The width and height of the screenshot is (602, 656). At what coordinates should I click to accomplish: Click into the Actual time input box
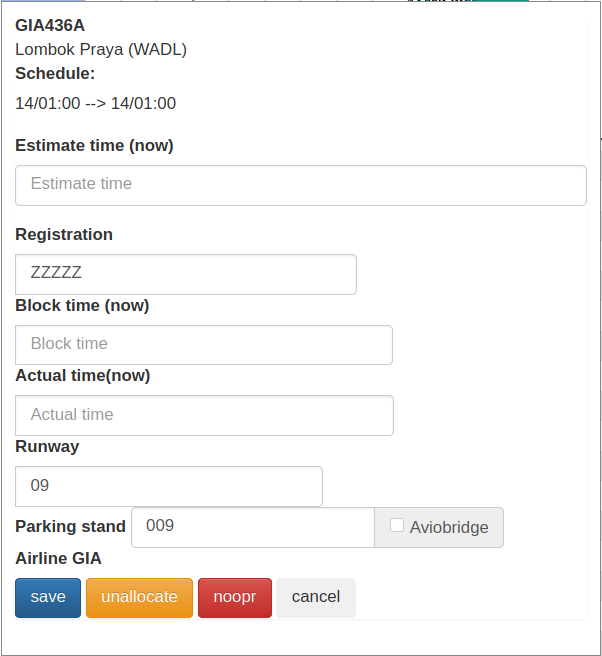[x=204, y=415]
